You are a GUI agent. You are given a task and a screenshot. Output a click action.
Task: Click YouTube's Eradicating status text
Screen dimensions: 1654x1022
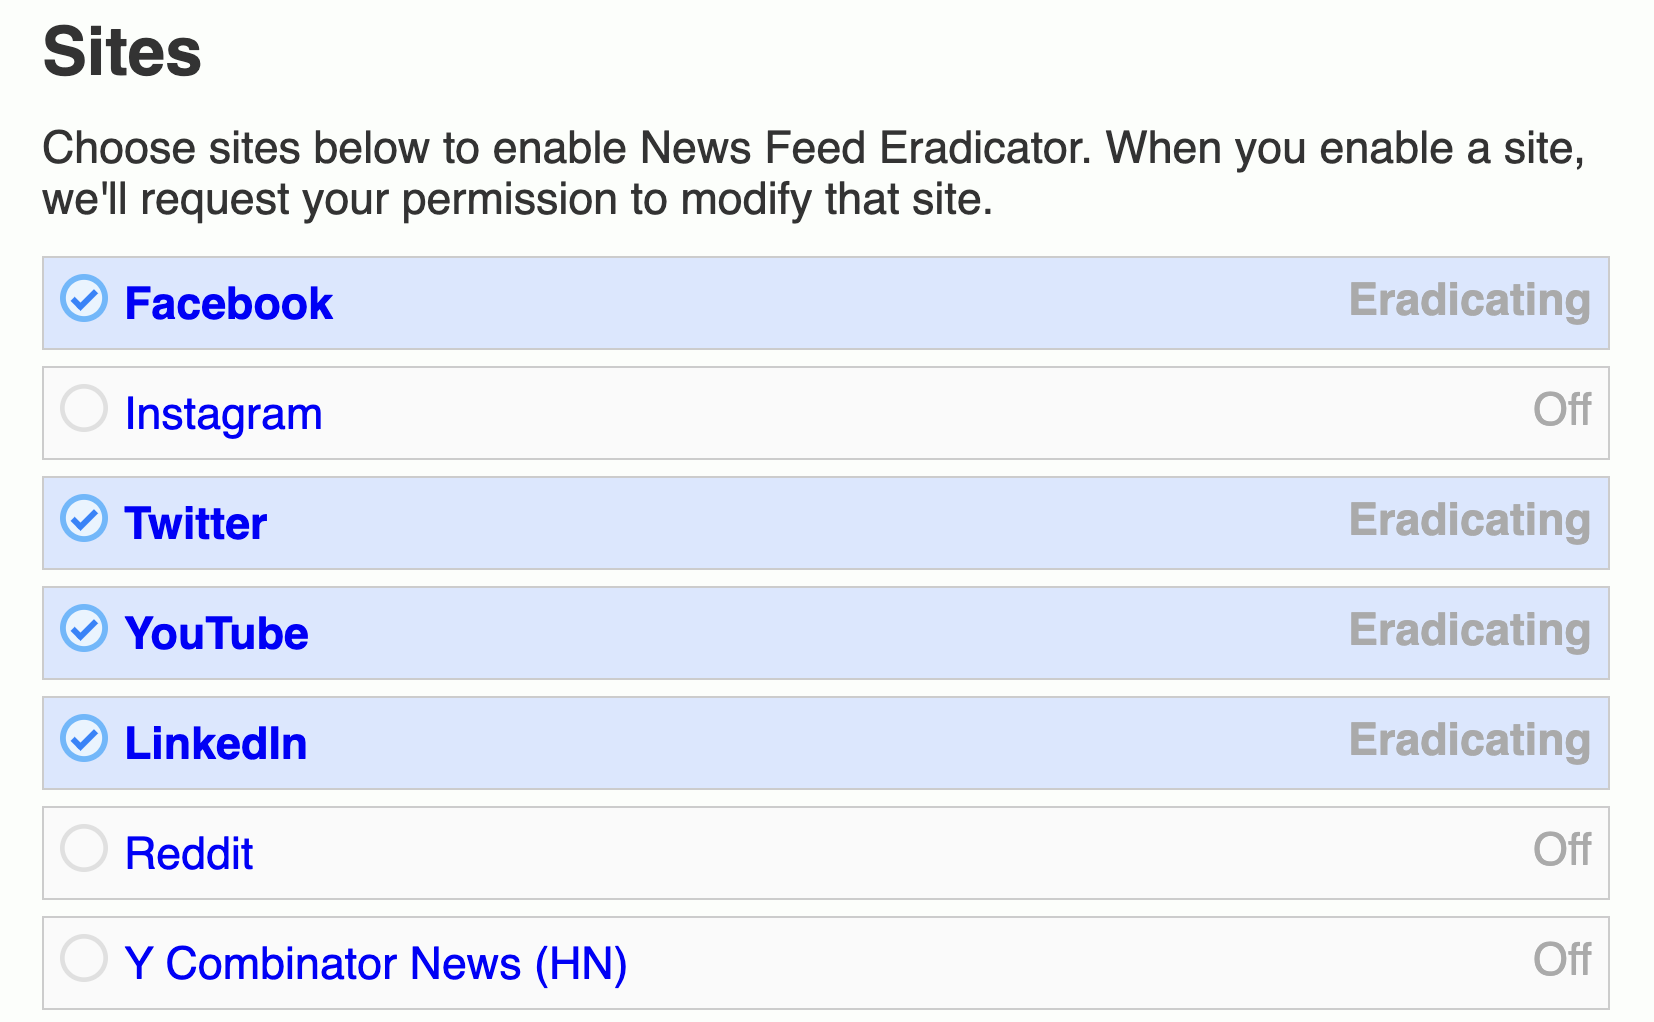(1470, 631)
